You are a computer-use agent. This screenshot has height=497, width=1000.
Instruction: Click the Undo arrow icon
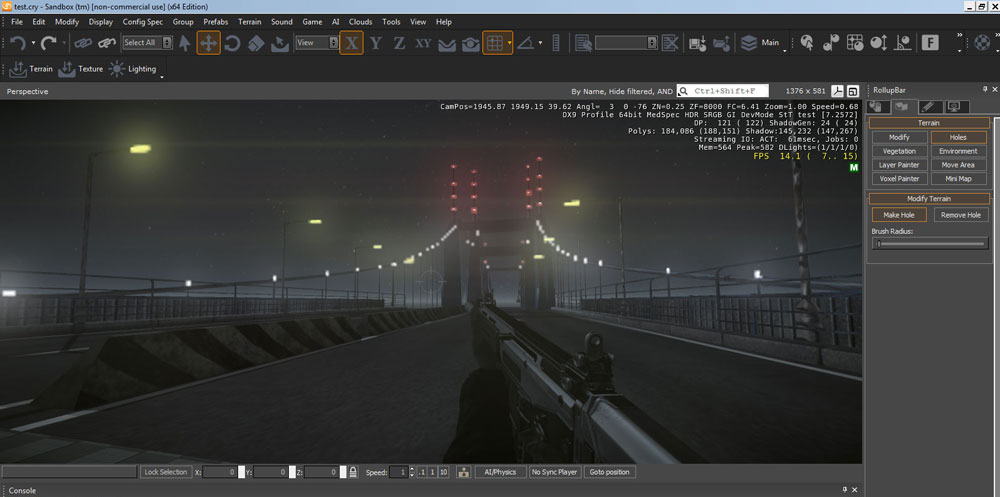click(17, 43)
